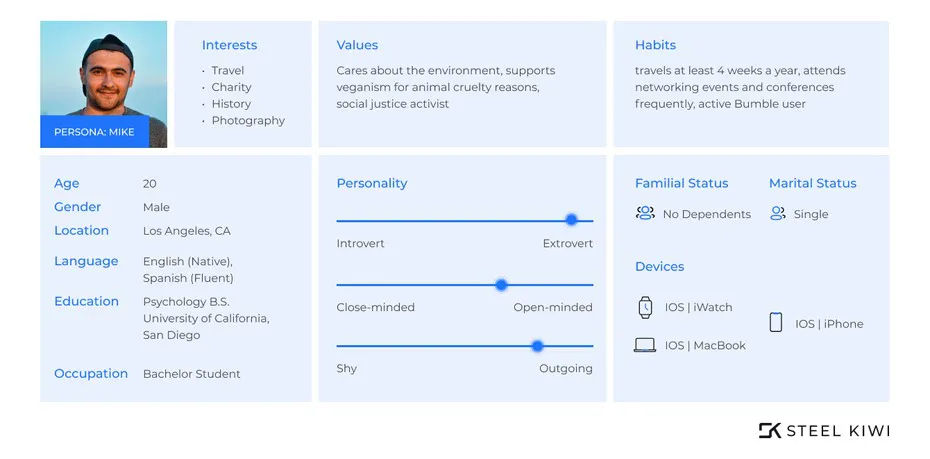Click the Introvert-Extrovert slider handle
The image size is (930, 459).
[x=571, y=220]
